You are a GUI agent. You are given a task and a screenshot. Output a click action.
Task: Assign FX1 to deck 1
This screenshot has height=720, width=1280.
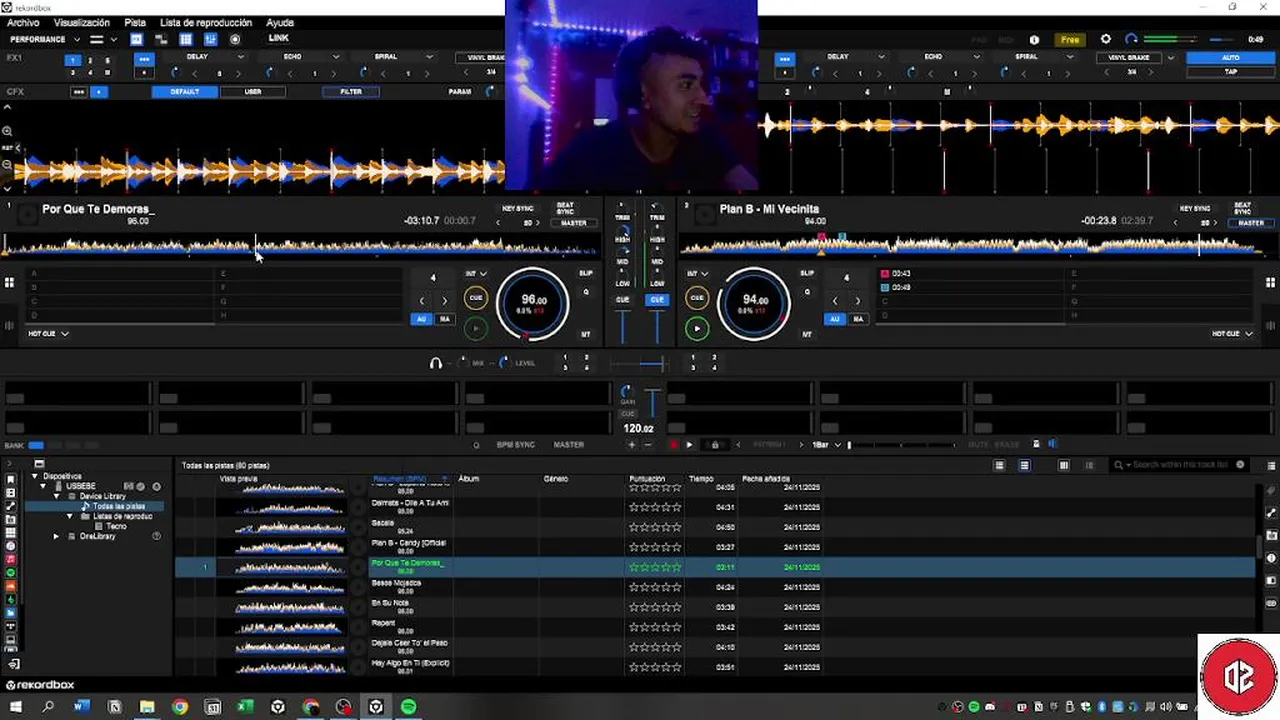(x=72, y=60)
